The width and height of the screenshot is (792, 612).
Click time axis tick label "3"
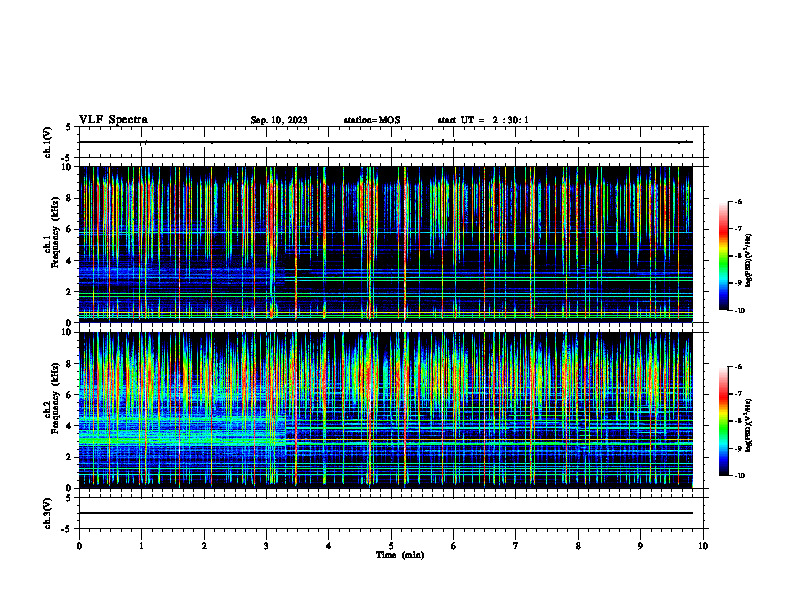(x=266, y=546)
